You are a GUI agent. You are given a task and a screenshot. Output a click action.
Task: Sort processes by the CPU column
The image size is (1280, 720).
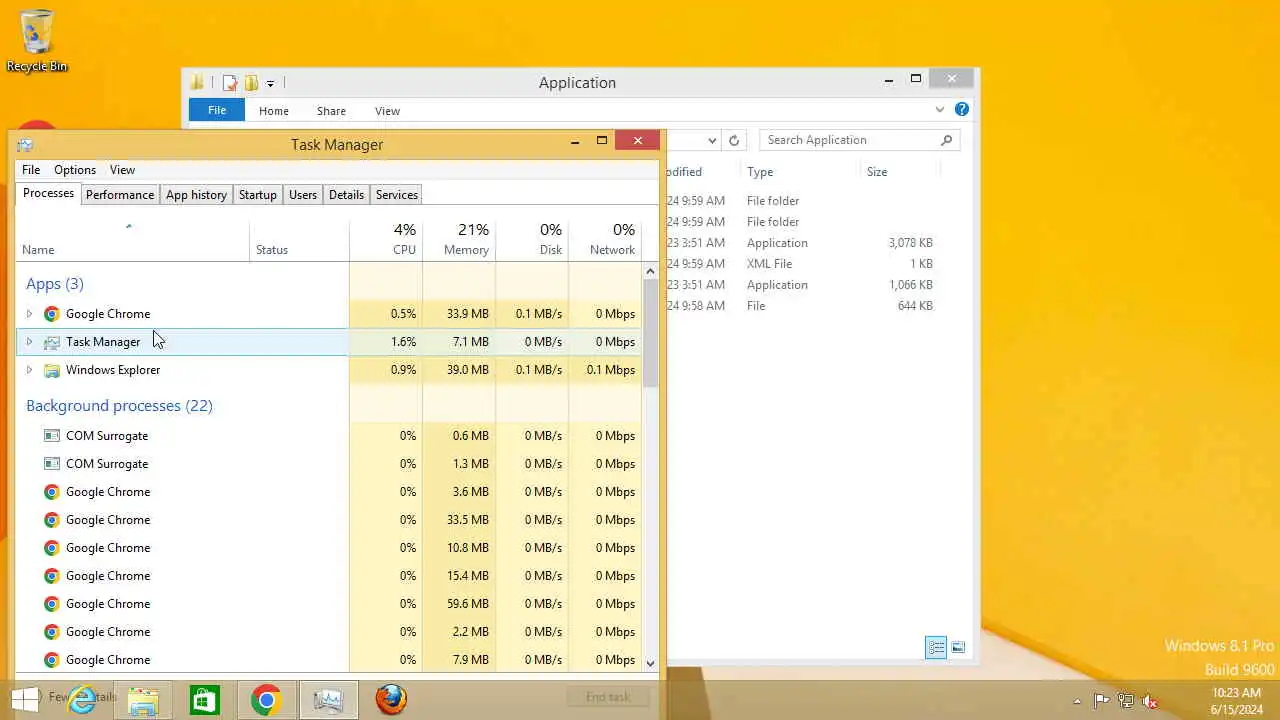pos(386,240)
